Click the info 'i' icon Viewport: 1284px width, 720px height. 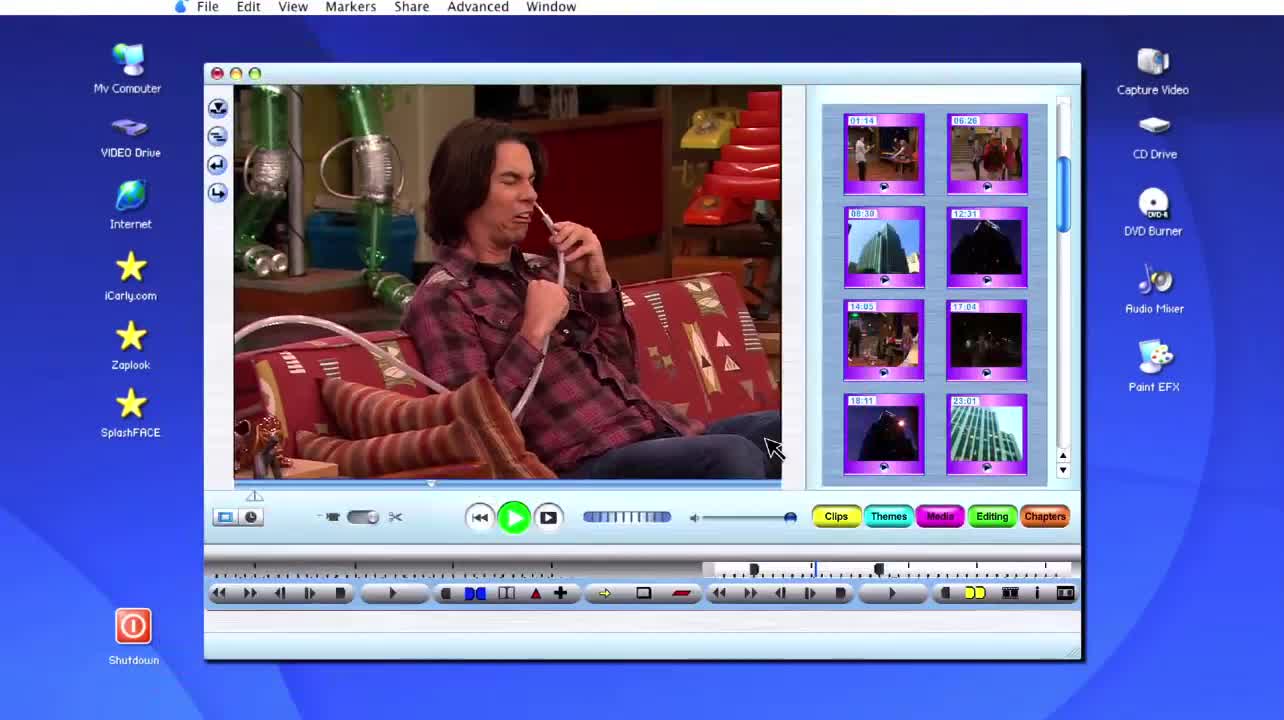pyautogui.click(x=1037, y=593)
